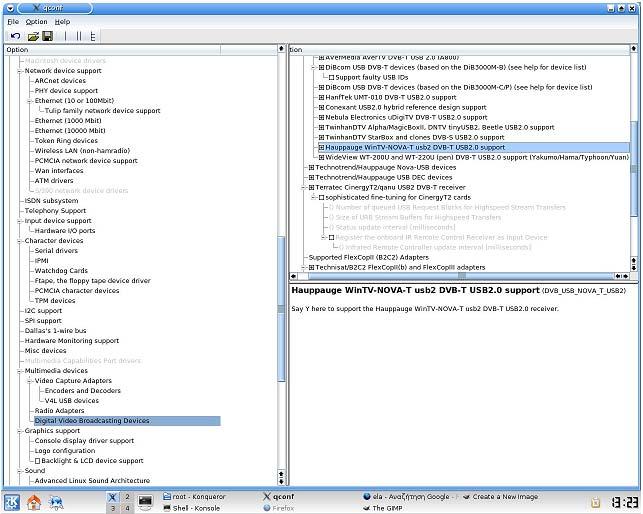Toggle Technotrend/Hauppauge USB DEC devices checkbox
The height and width of the screenshot is (514, 643).
(311, 178)
